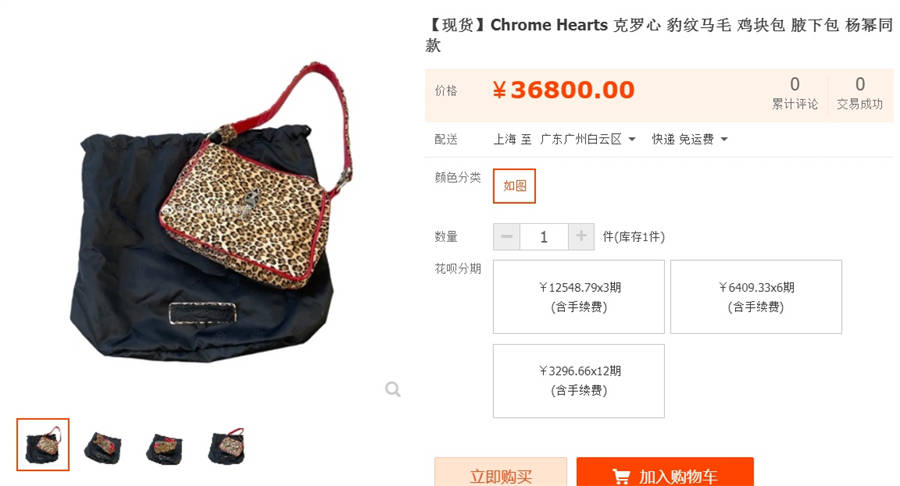Select the second product thumbnail
The image size is (900, 486).
(x=104, y=445)
